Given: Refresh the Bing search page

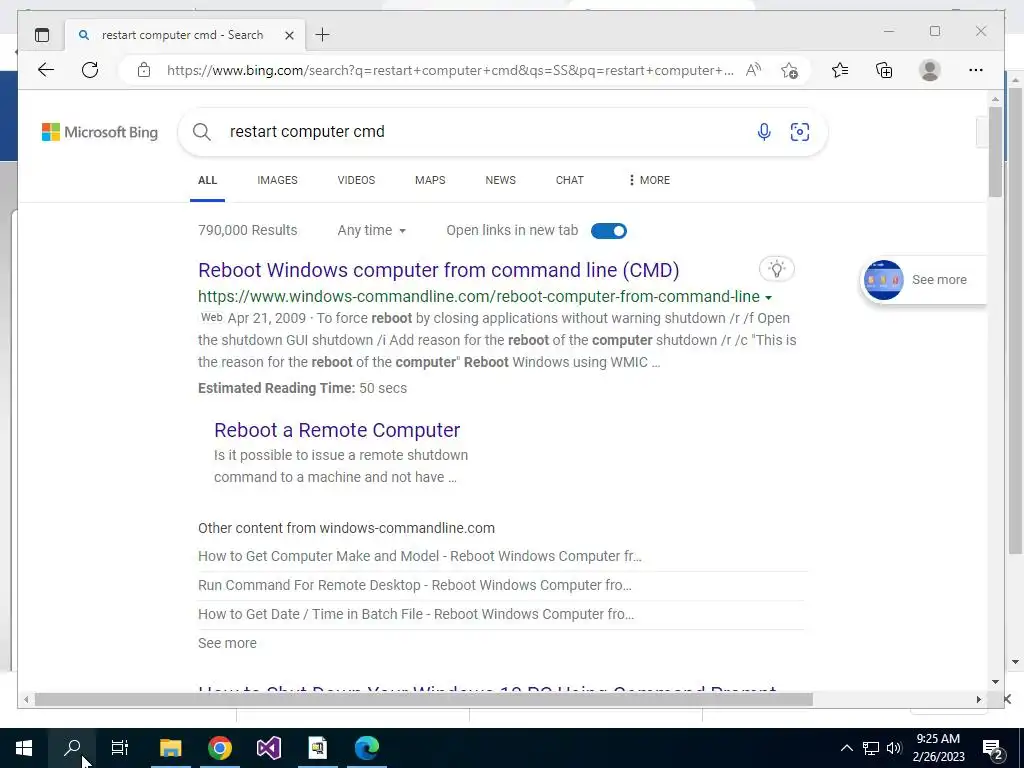Looking at the screenshot, I should [90, 70].
